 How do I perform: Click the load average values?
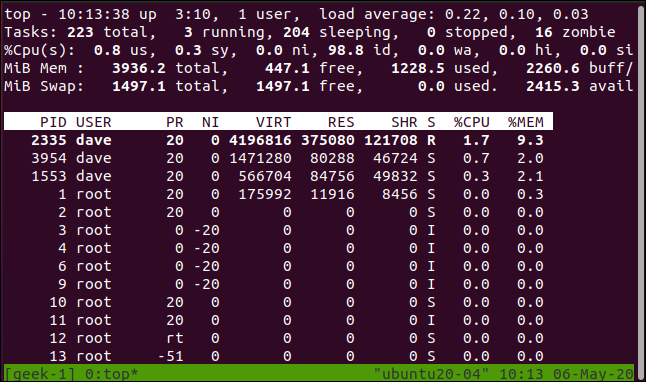pyautogui.click(x=517, y=14)
